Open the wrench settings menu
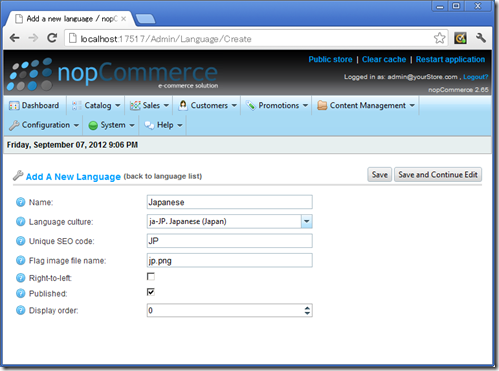The image size is (499, 371). pyautogui.click(x=481, y=38)
